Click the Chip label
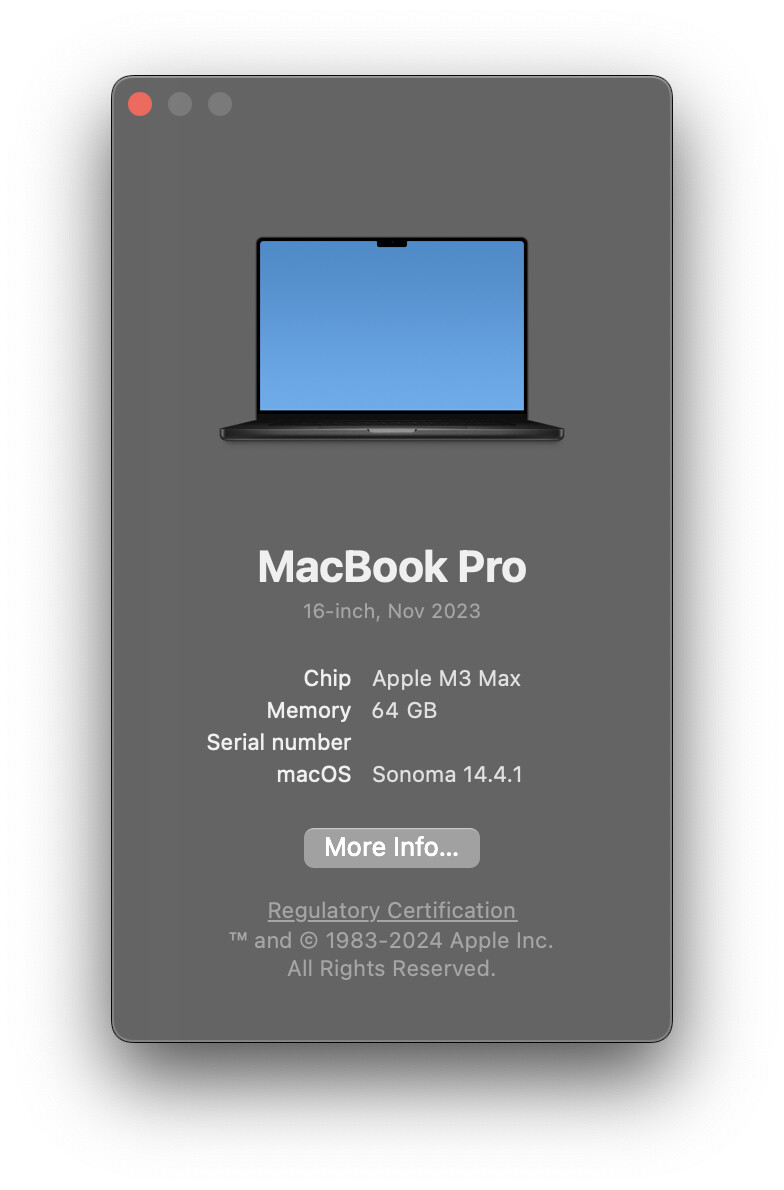 click(x=327, y=678)
